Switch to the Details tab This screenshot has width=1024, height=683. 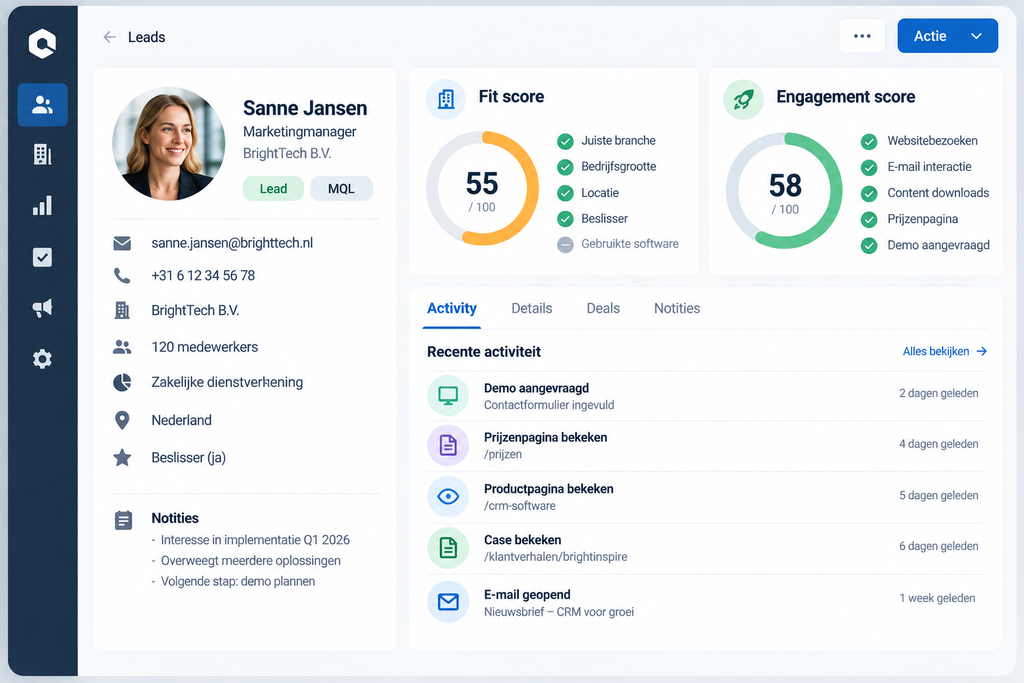coord(532,308)
